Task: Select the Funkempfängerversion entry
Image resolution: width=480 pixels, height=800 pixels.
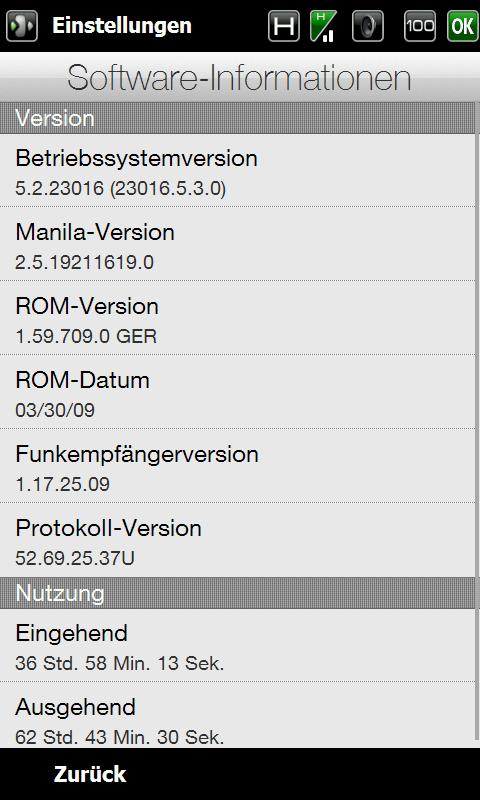Action: [237, 466]
